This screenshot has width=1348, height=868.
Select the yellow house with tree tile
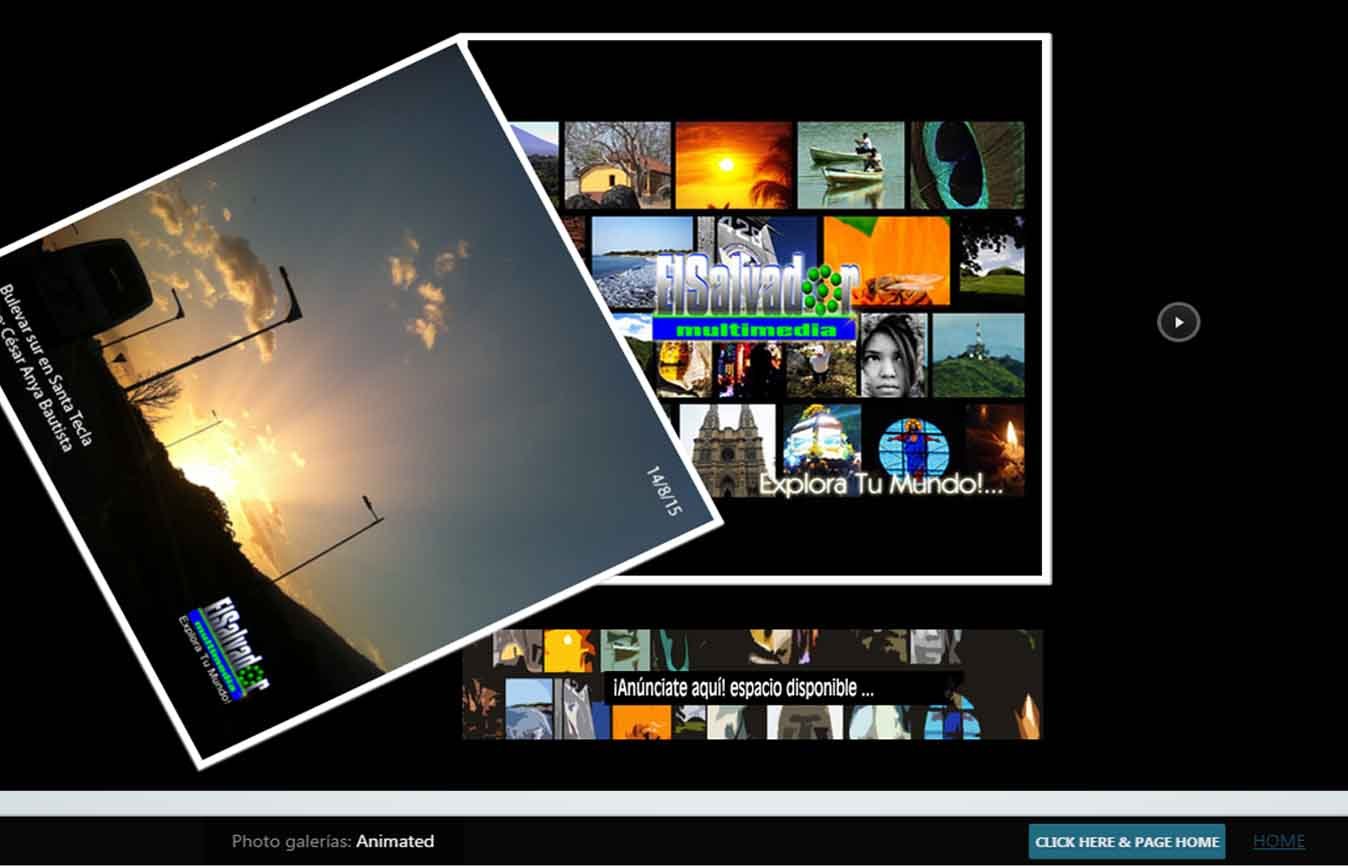pos(617,165)
